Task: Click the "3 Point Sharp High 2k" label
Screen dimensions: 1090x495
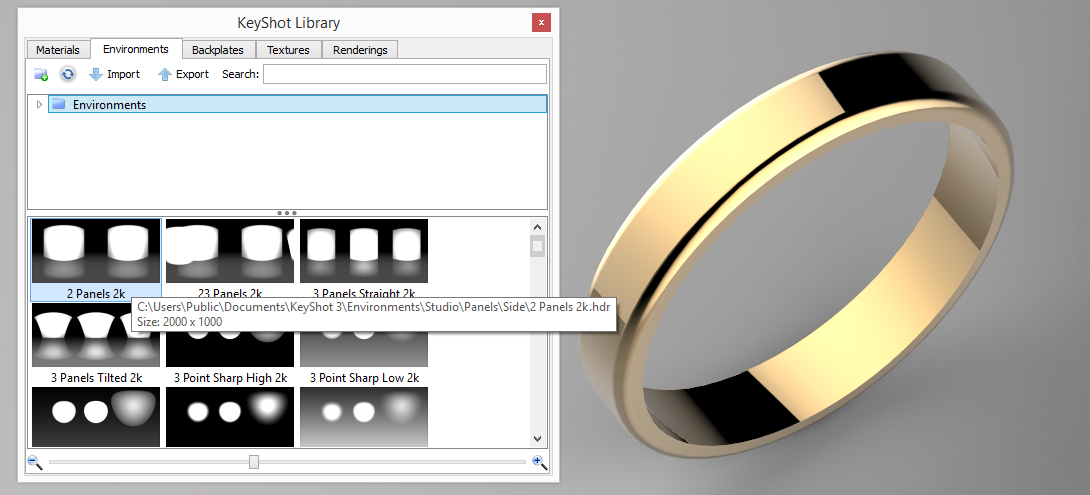Action: point(230,378)
